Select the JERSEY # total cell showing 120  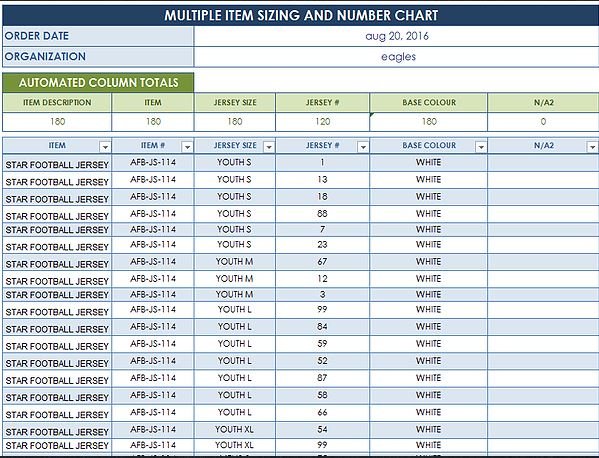322,122
